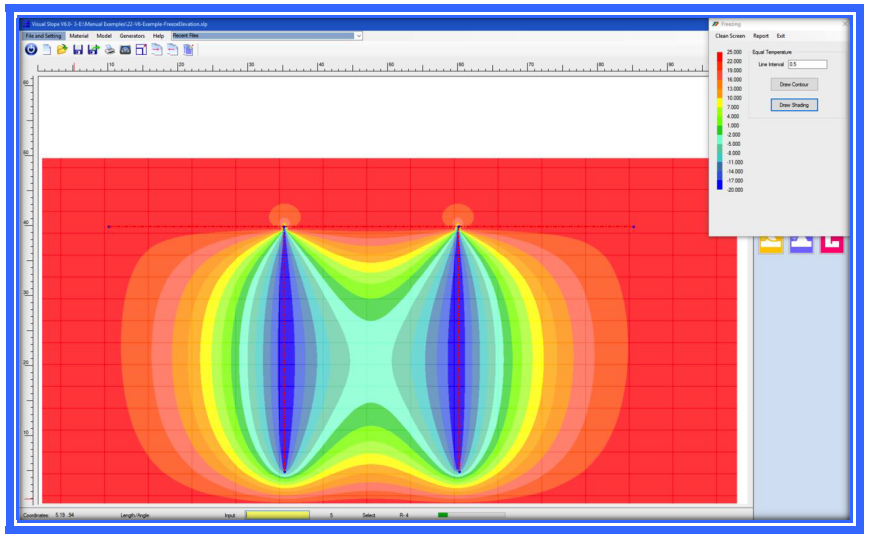Click the pink shape icon in the right panel
Viewport: 869px width, 538px height.
pos(832,244)
